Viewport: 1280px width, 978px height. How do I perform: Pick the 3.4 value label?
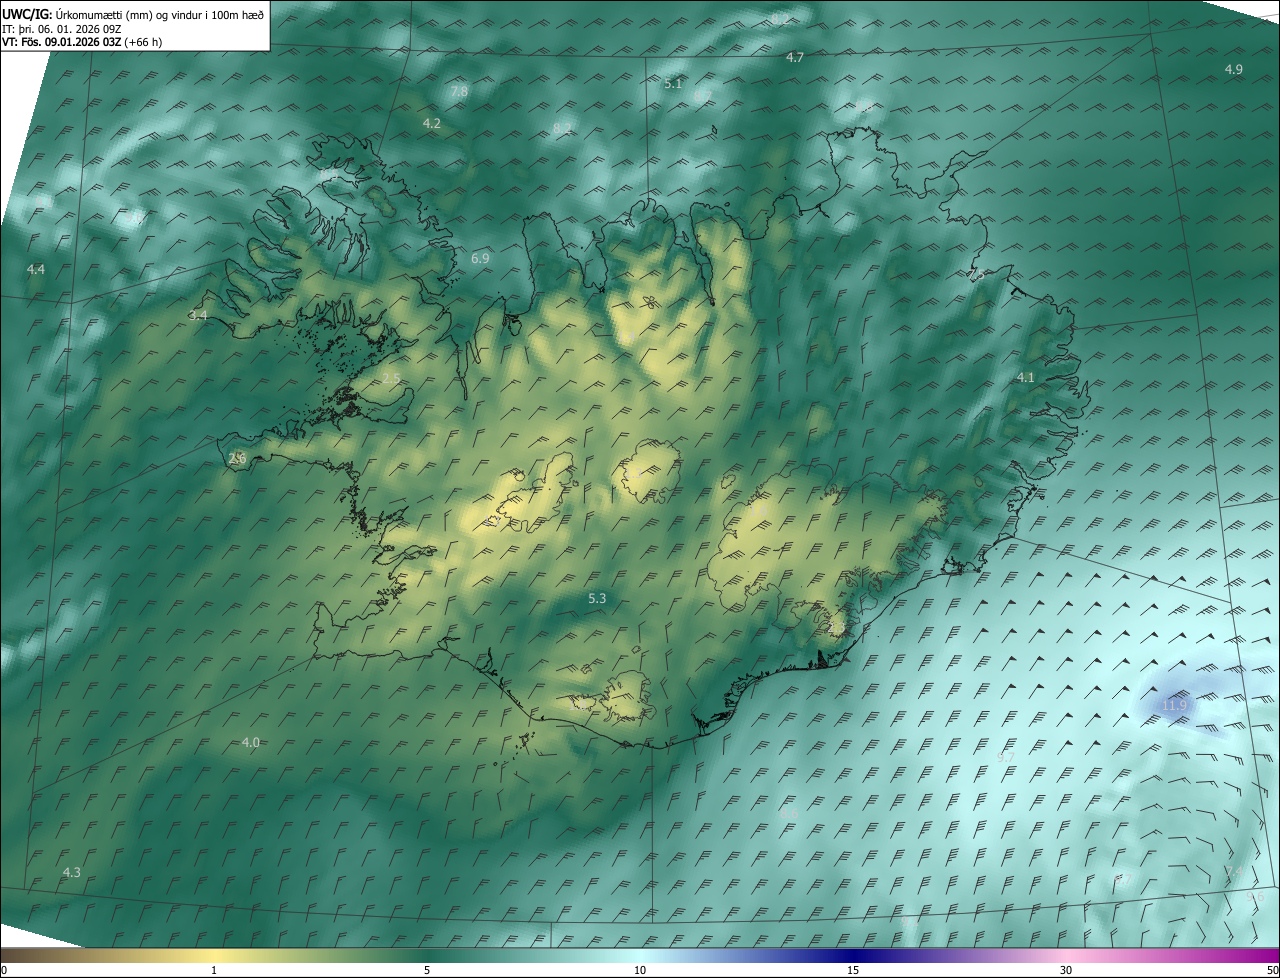pos(198,315)
